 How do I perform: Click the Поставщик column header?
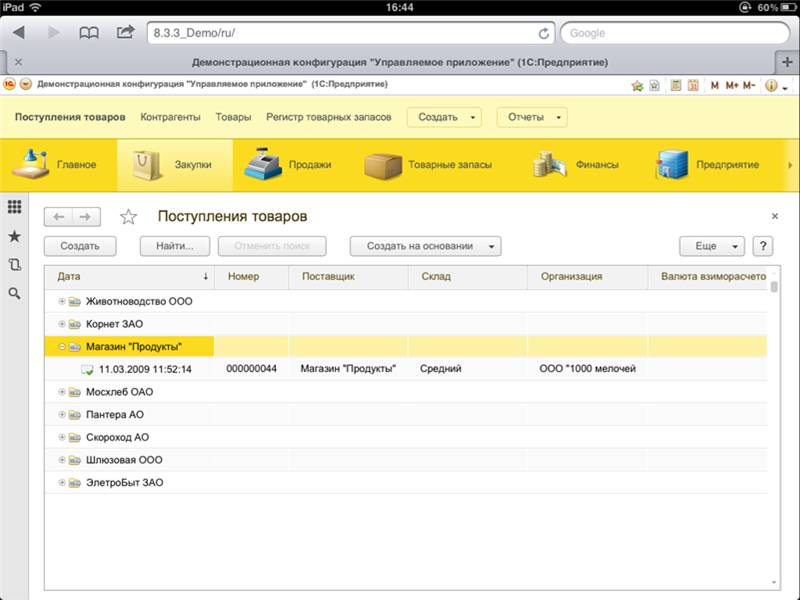pos(348,277)
